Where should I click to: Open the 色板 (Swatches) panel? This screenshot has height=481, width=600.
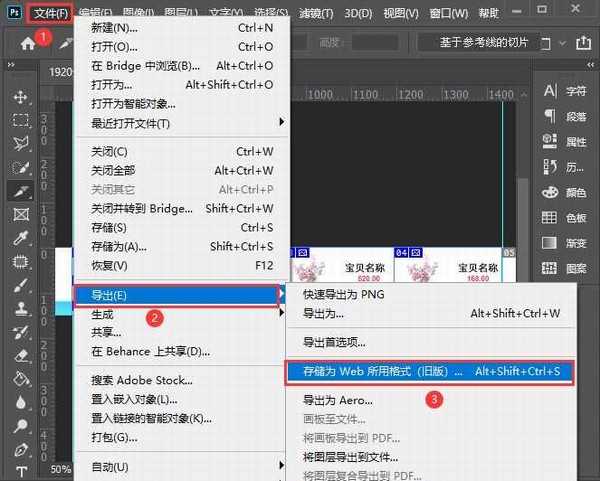[x=566, y=218]
